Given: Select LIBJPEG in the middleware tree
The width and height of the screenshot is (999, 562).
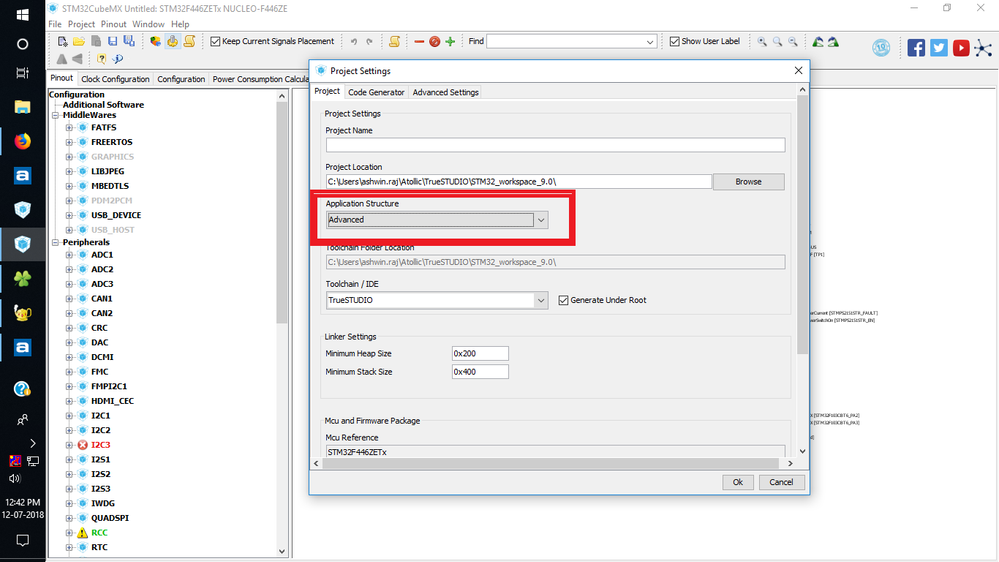Looking at the screenshot, I should (x=108, y=171).
